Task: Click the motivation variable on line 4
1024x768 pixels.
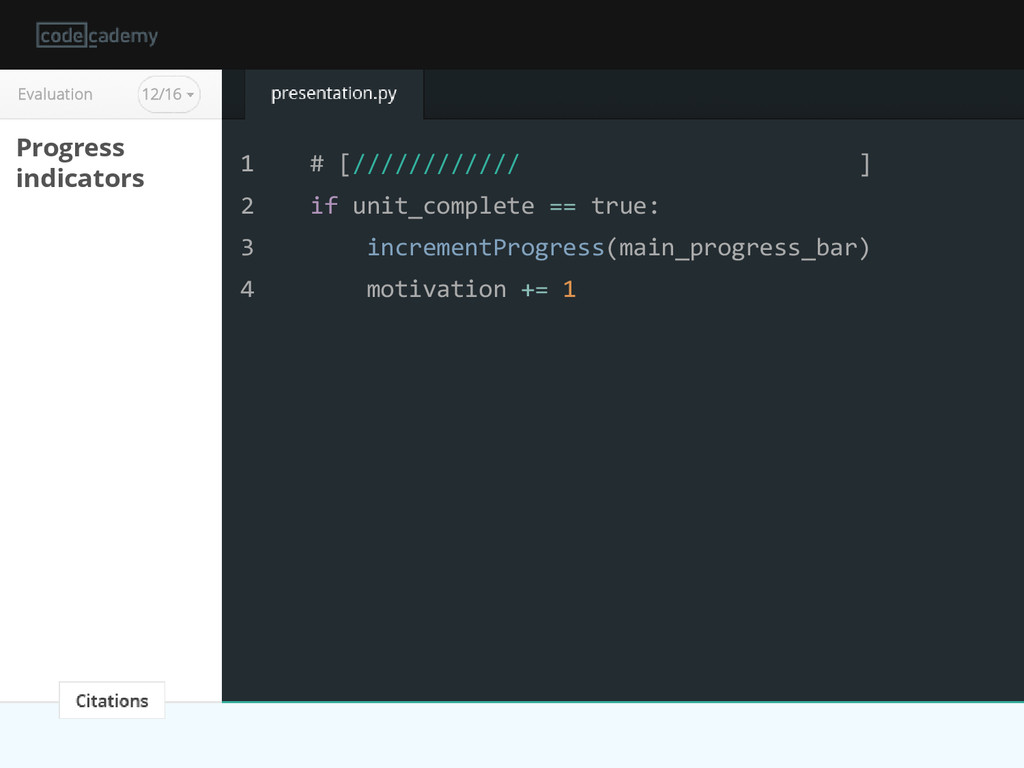Action: pos(436,289)
